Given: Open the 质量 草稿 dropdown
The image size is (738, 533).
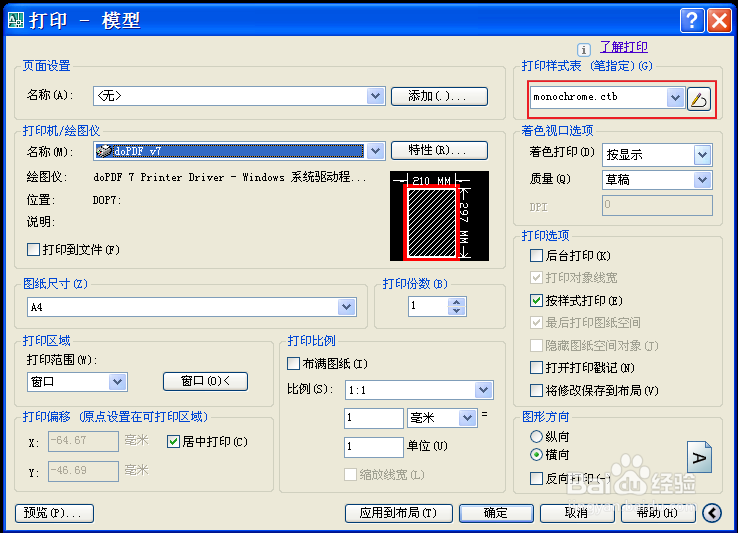Looking at the screenshot, I should (702, 179).
